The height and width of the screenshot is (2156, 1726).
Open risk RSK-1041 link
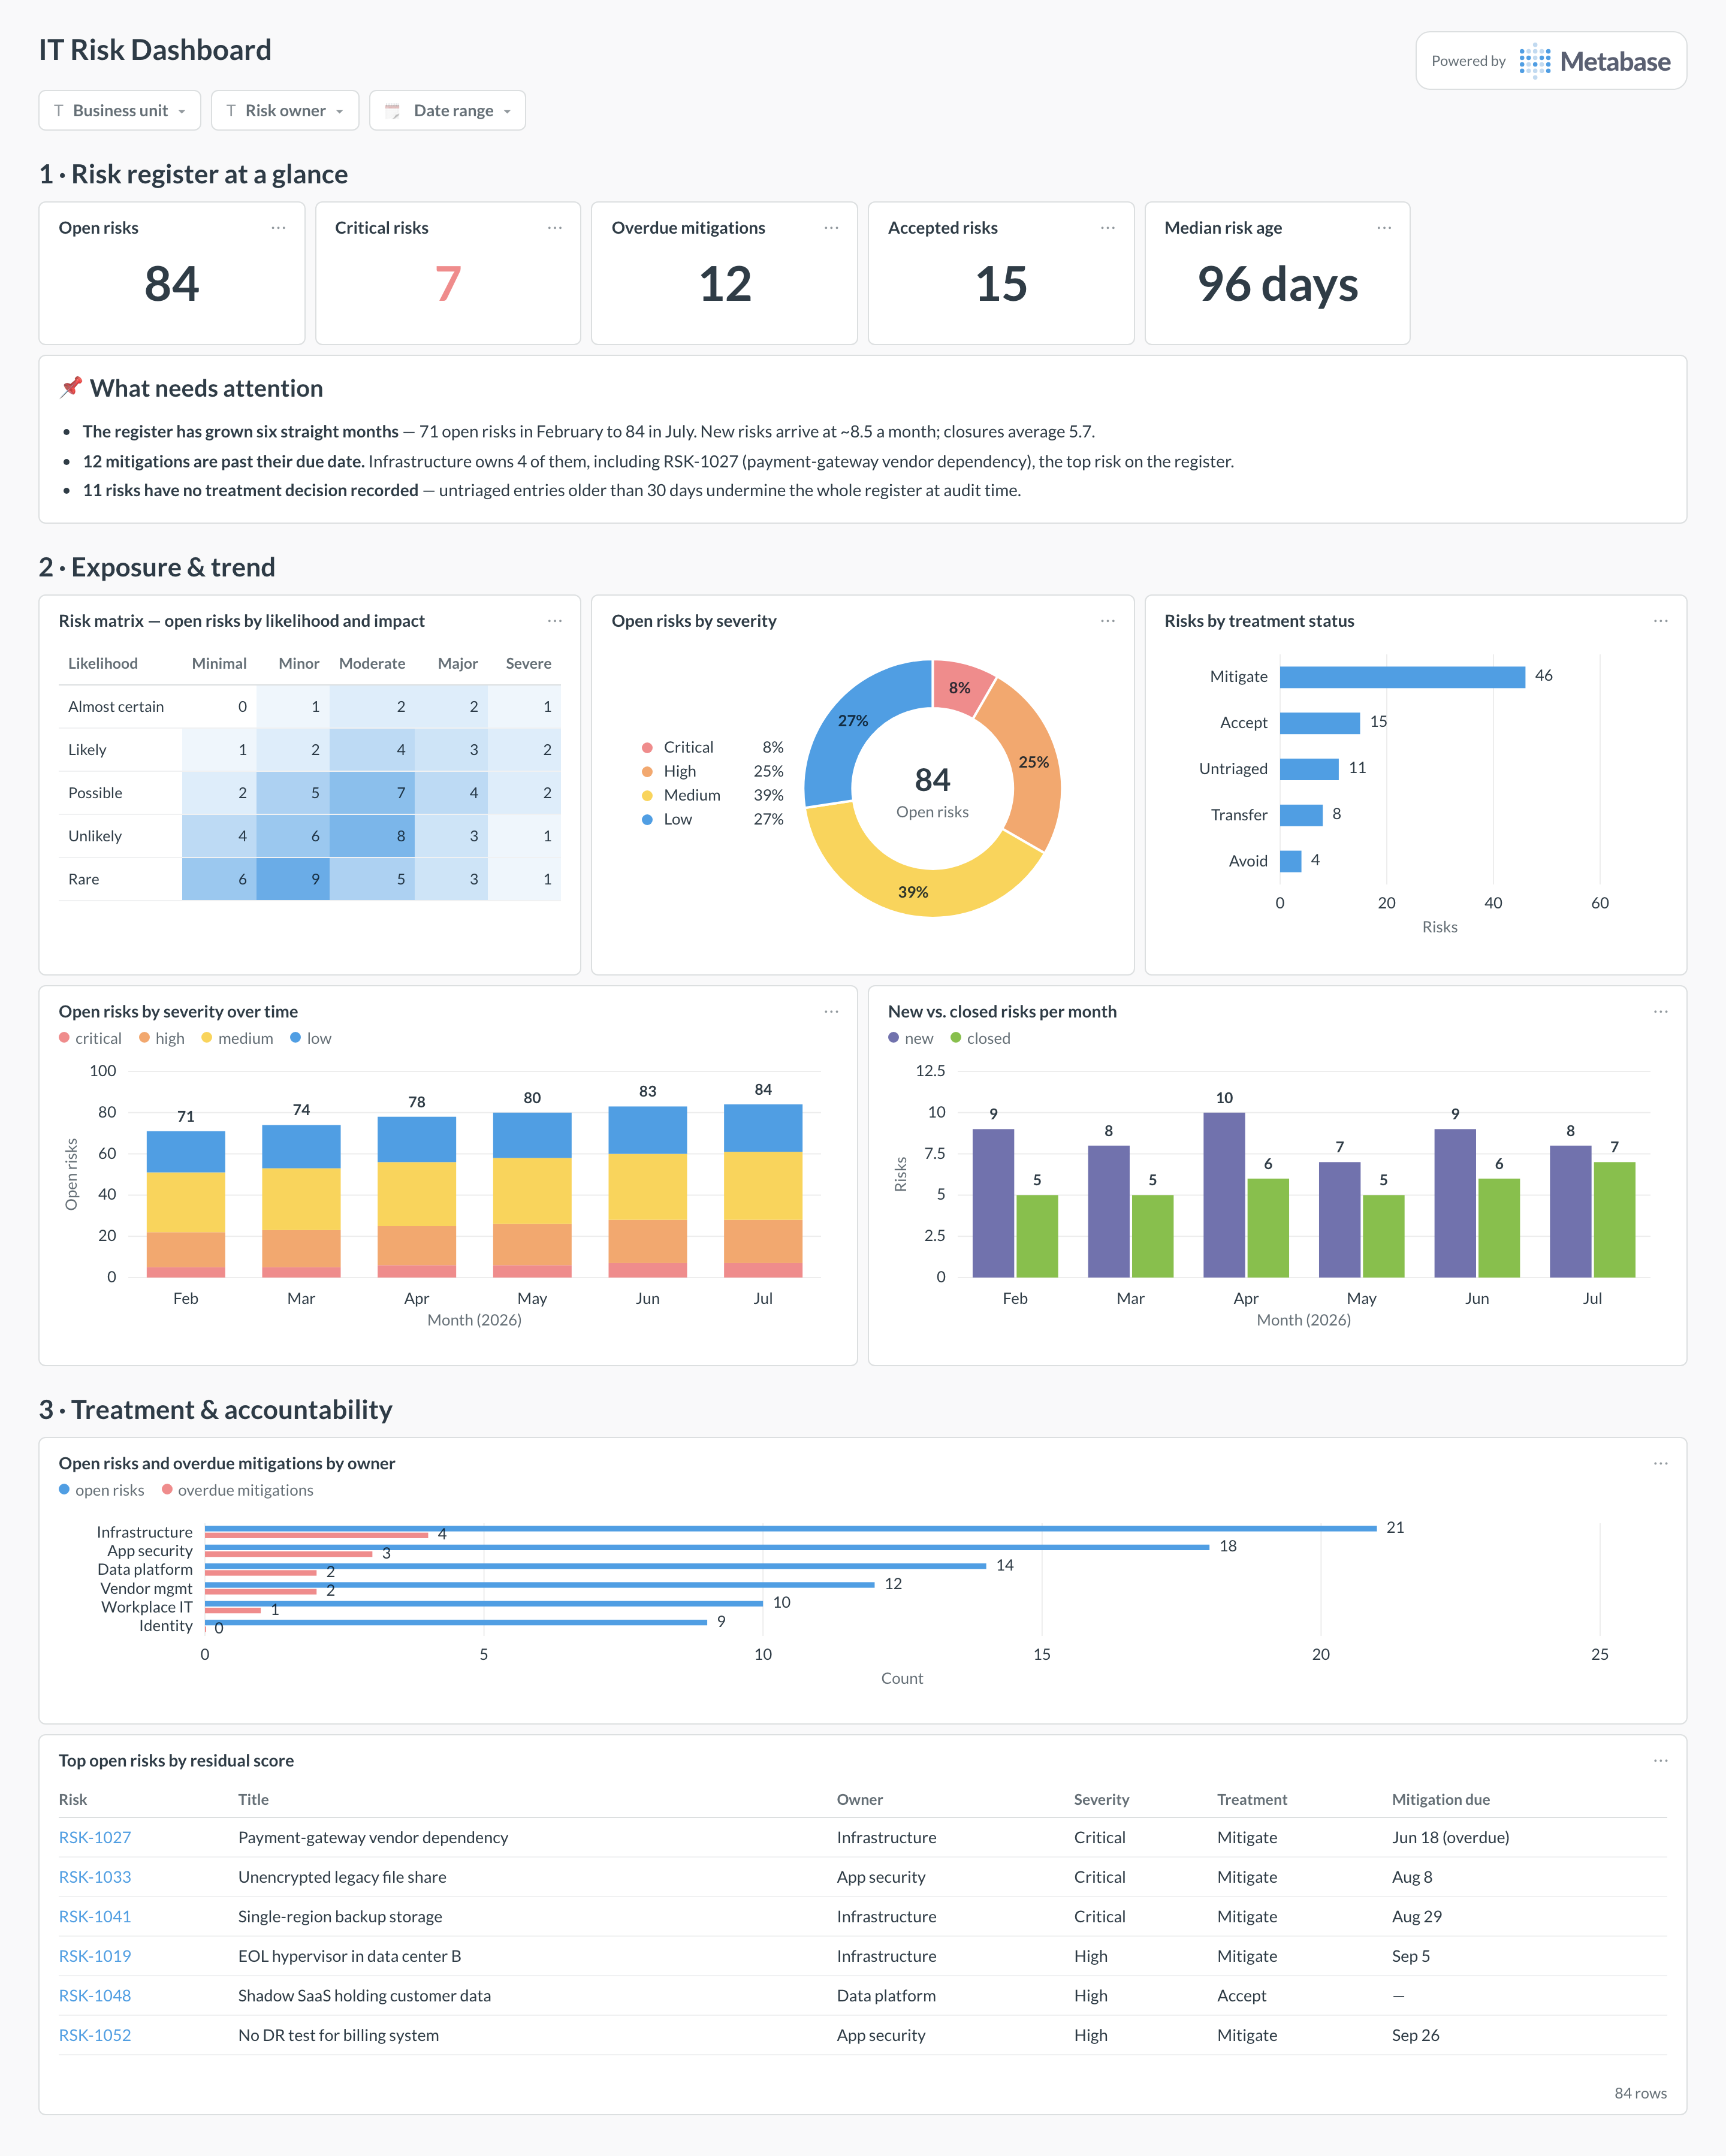tap(95, 1917)
